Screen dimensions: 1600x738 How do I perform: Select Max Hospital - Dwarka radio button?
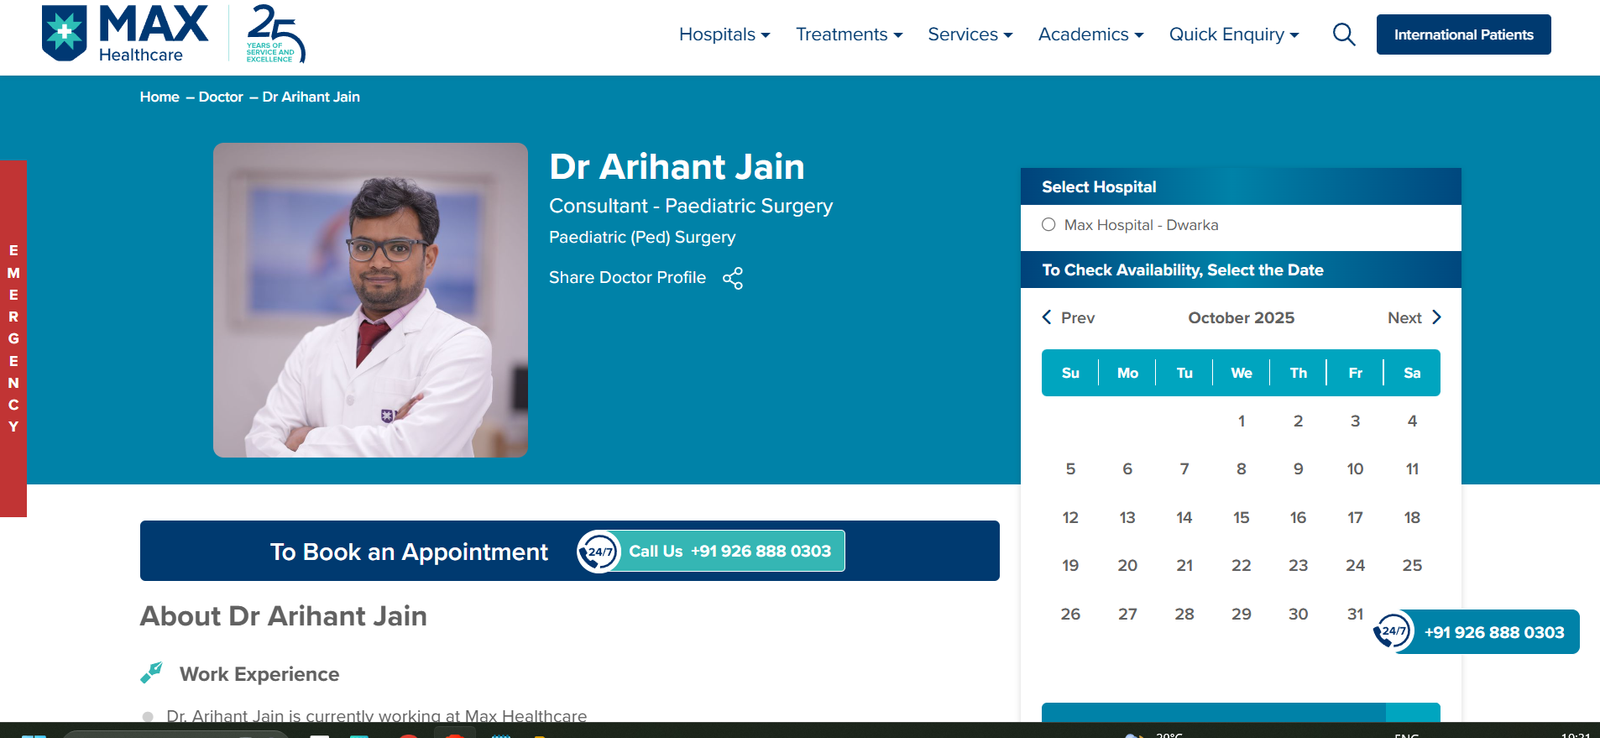(x=1048, y=225)
